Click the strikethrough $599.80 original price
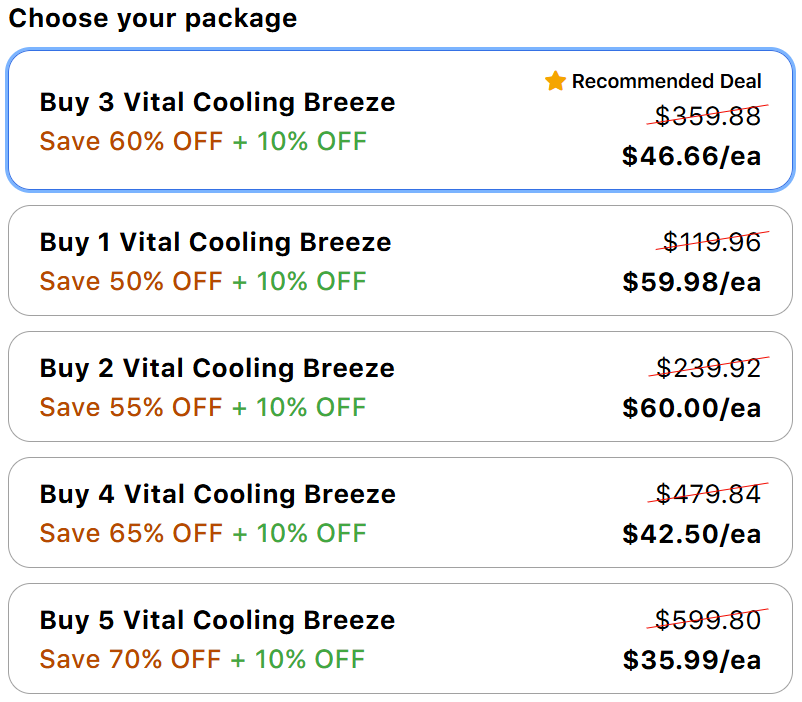 tap(708, 620)
